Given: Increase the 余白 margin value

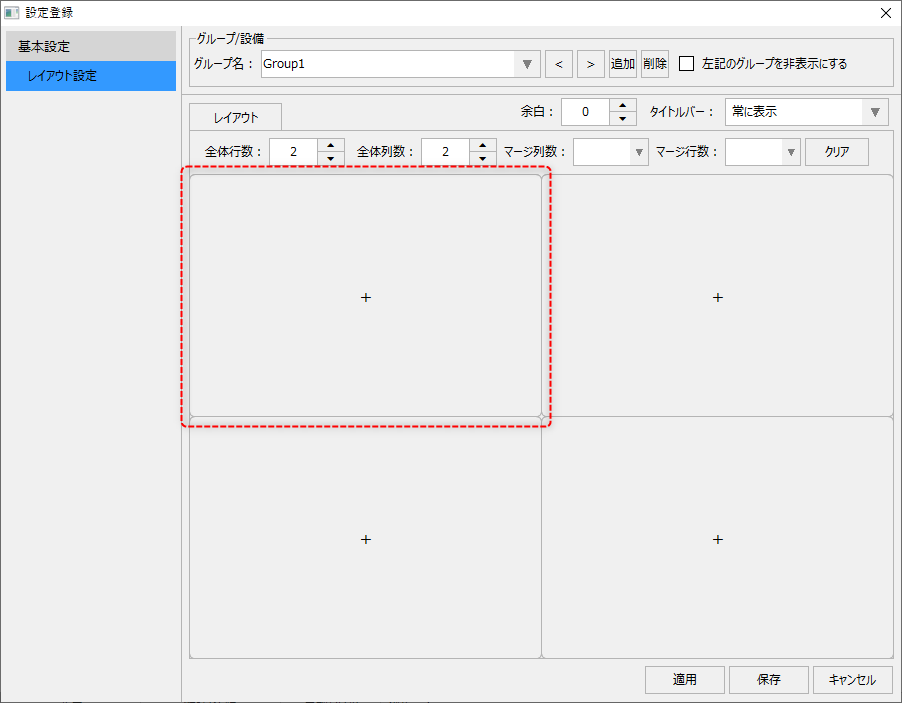Looking at the screenshot, I should pyautogui.click(x=623, y=106).
